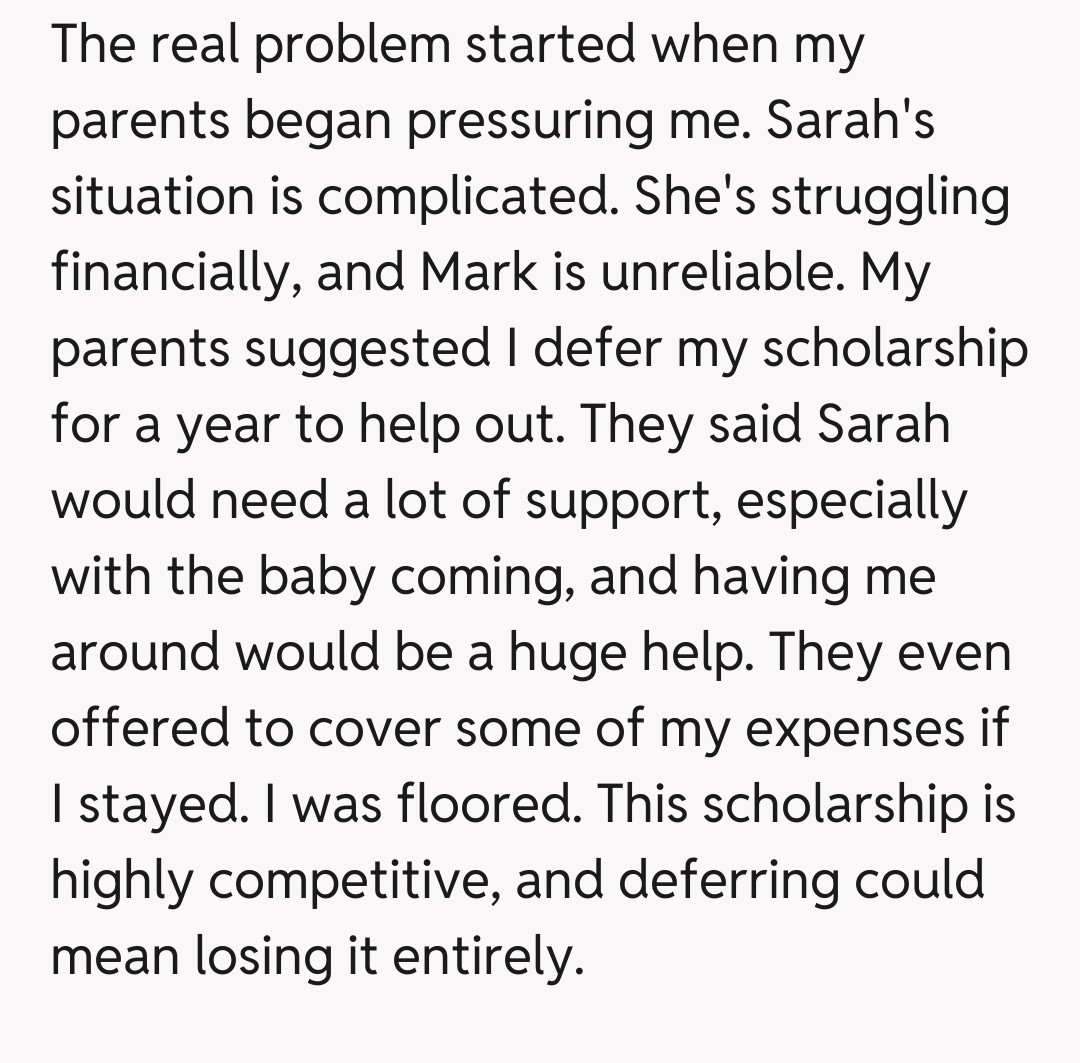The height and width of the screenshot is (1063, 1080).
Task: Click the word "especially"
Action: pos(852,501)
